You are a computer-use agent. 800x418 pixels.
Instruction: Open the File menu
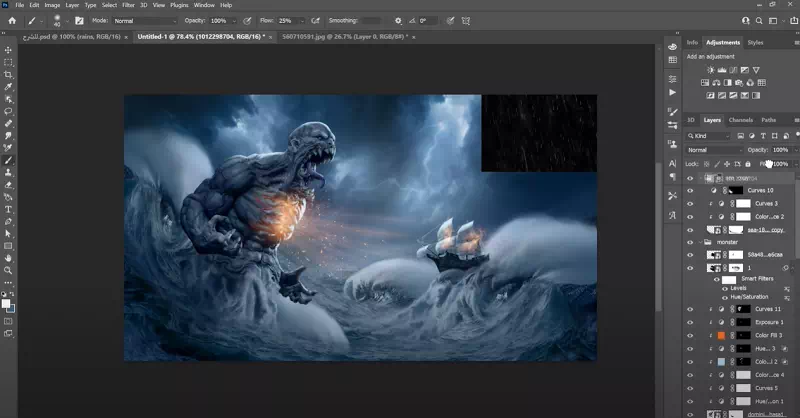pyautogui.click(x=19, y=5)
